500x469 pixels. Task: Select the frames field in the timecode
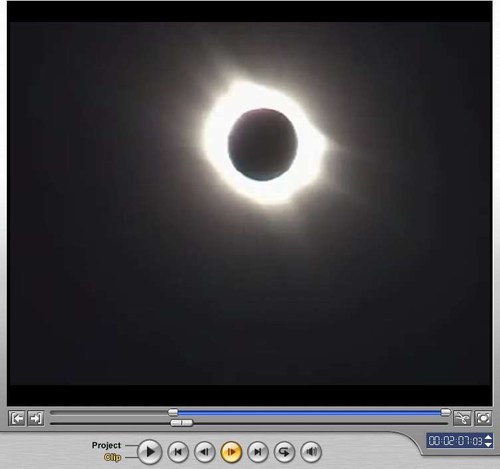477,441
